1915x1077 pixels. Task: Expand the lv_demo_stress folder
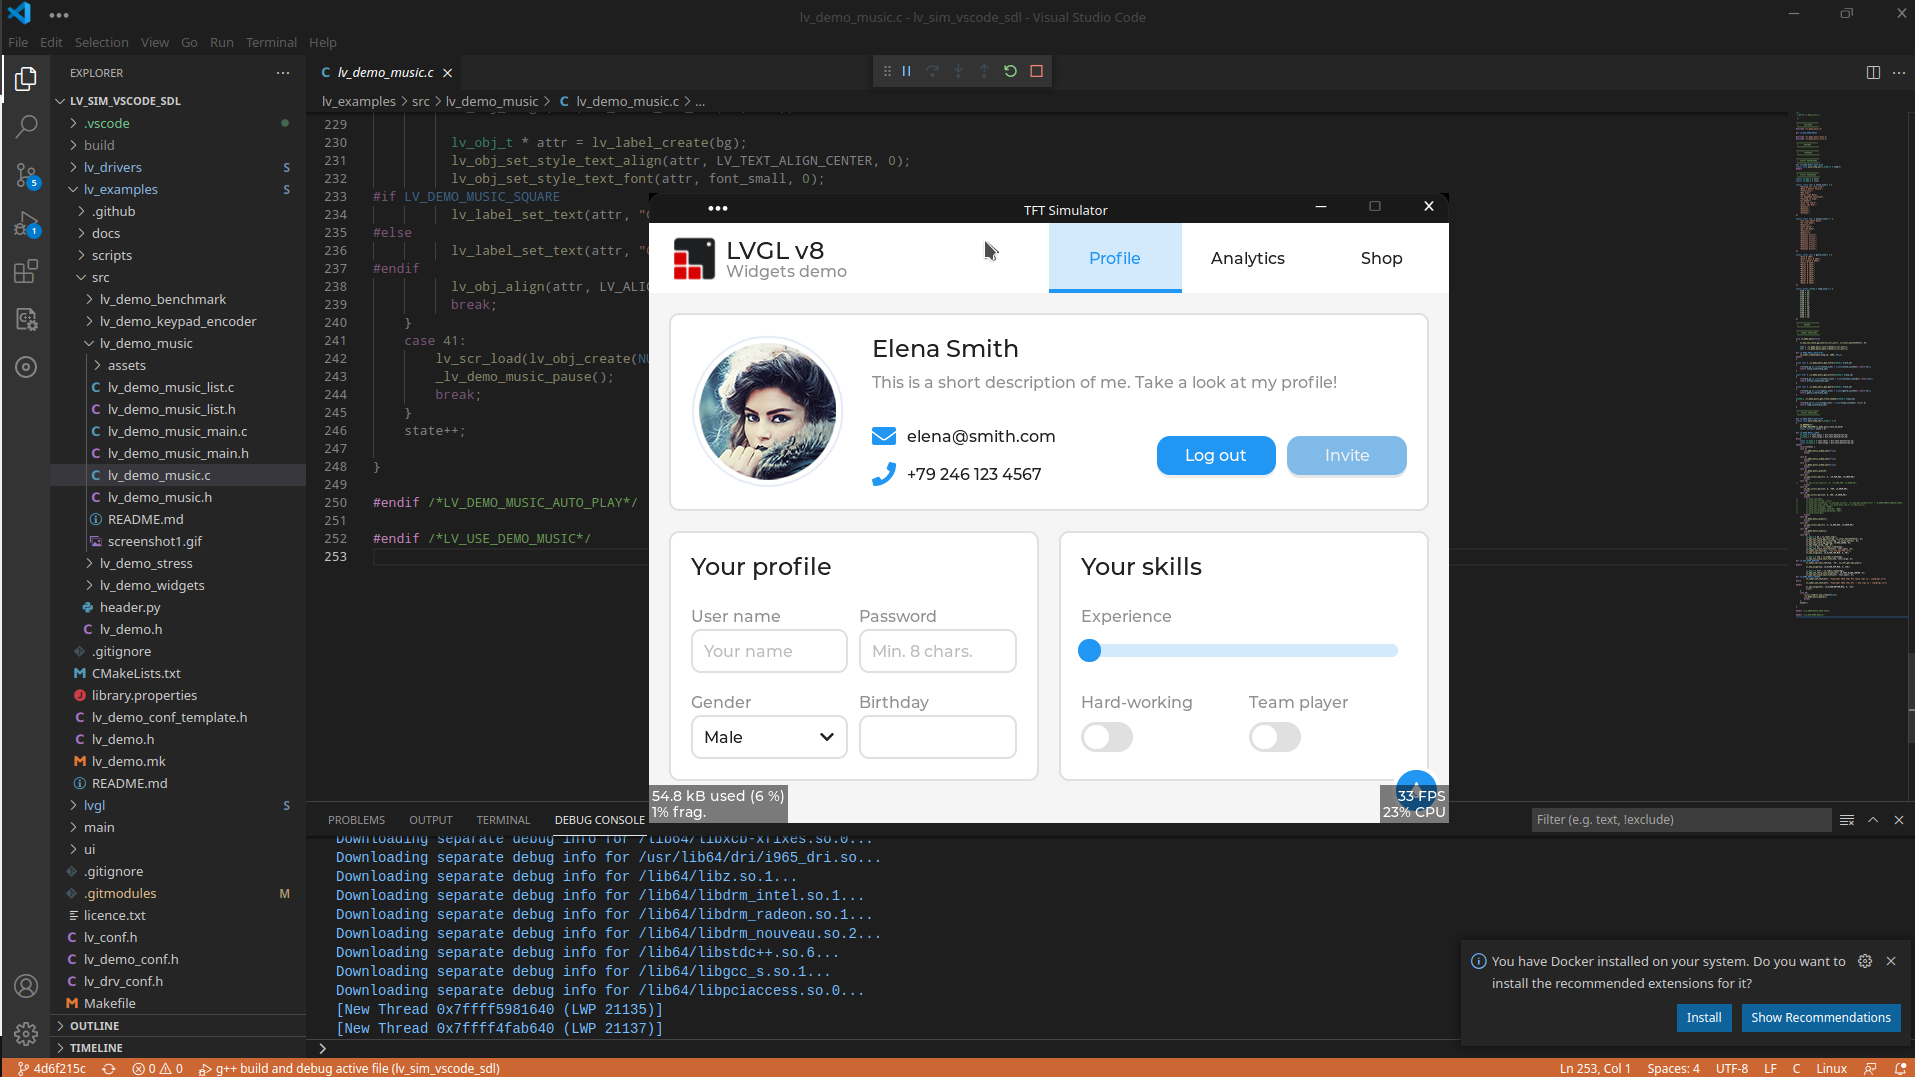(146, 563)
